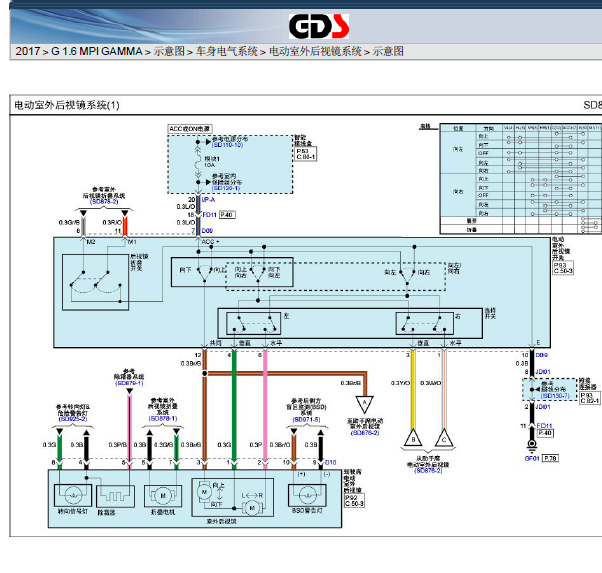This screenshot has height=573, width=602.
Task: Click the 折叠电机 motor symbol
Action: pos(163,496)
